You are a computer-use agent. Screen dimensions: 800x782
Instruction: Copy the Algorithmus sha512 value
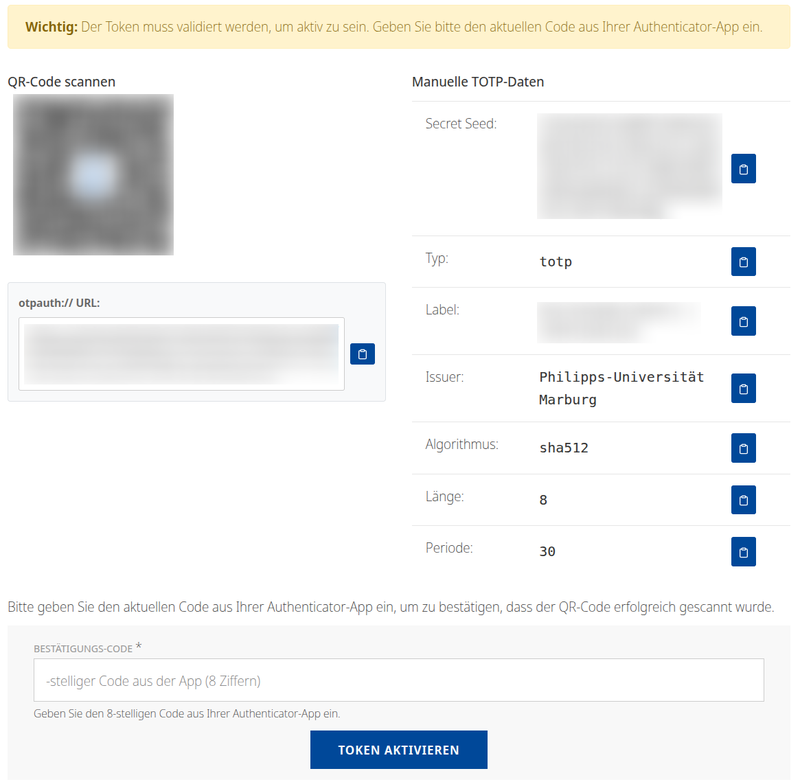click(x=743, y=448)
